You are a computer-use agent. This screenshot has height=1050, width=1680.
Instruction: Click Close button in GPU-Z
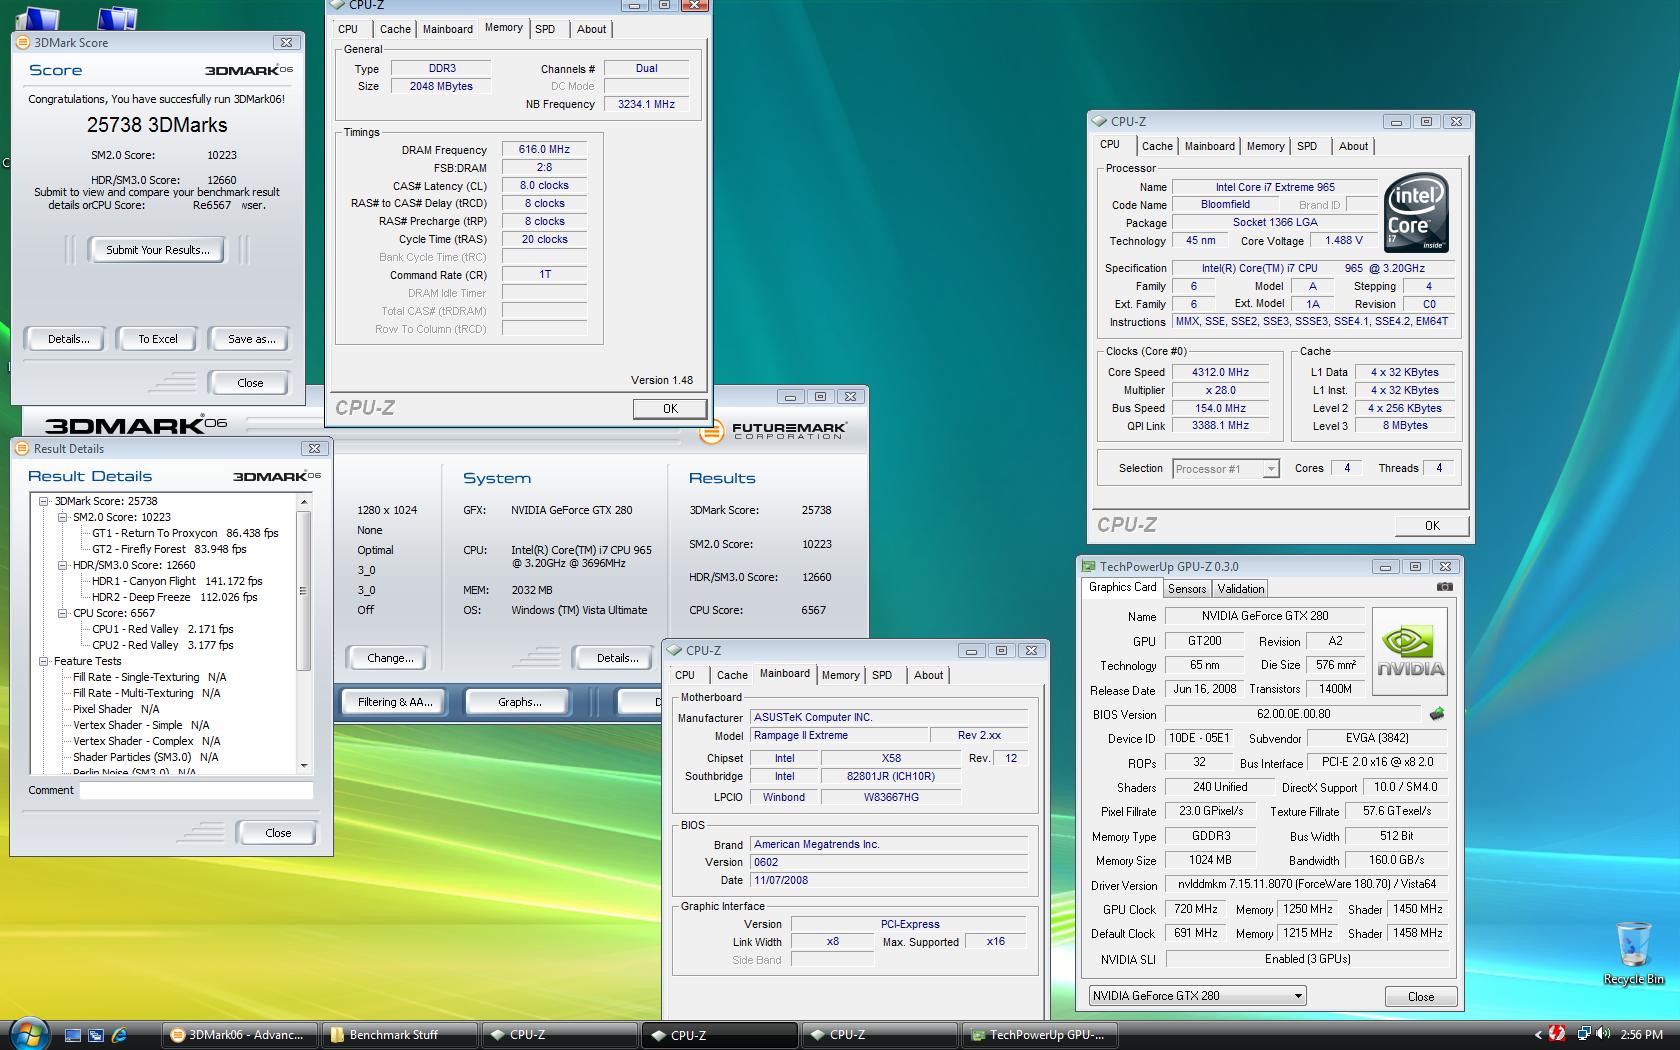pos(1420,997)
